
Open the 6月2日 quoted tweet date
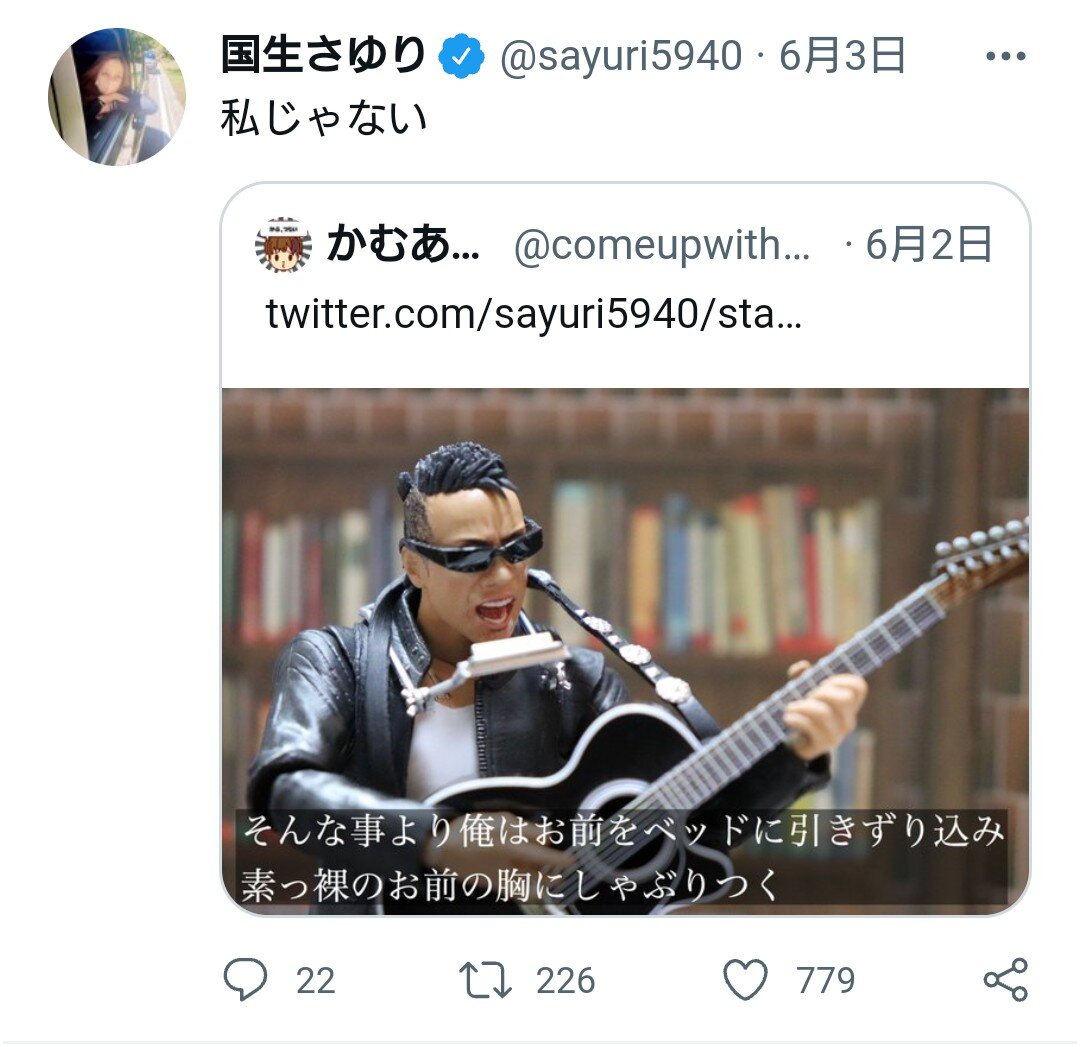928,245
